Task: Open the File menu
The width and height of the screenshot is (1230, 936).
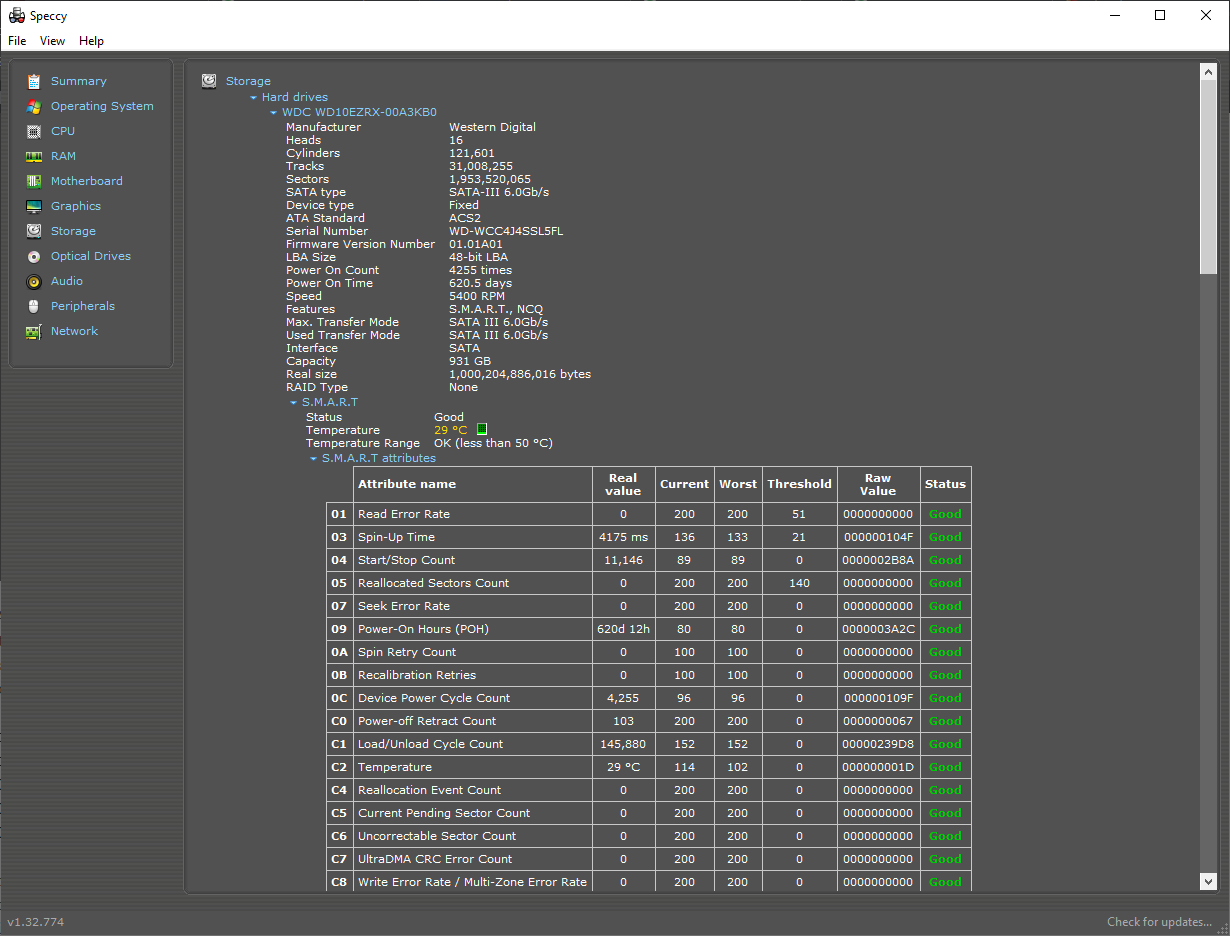Action: (x=17, y=41)
